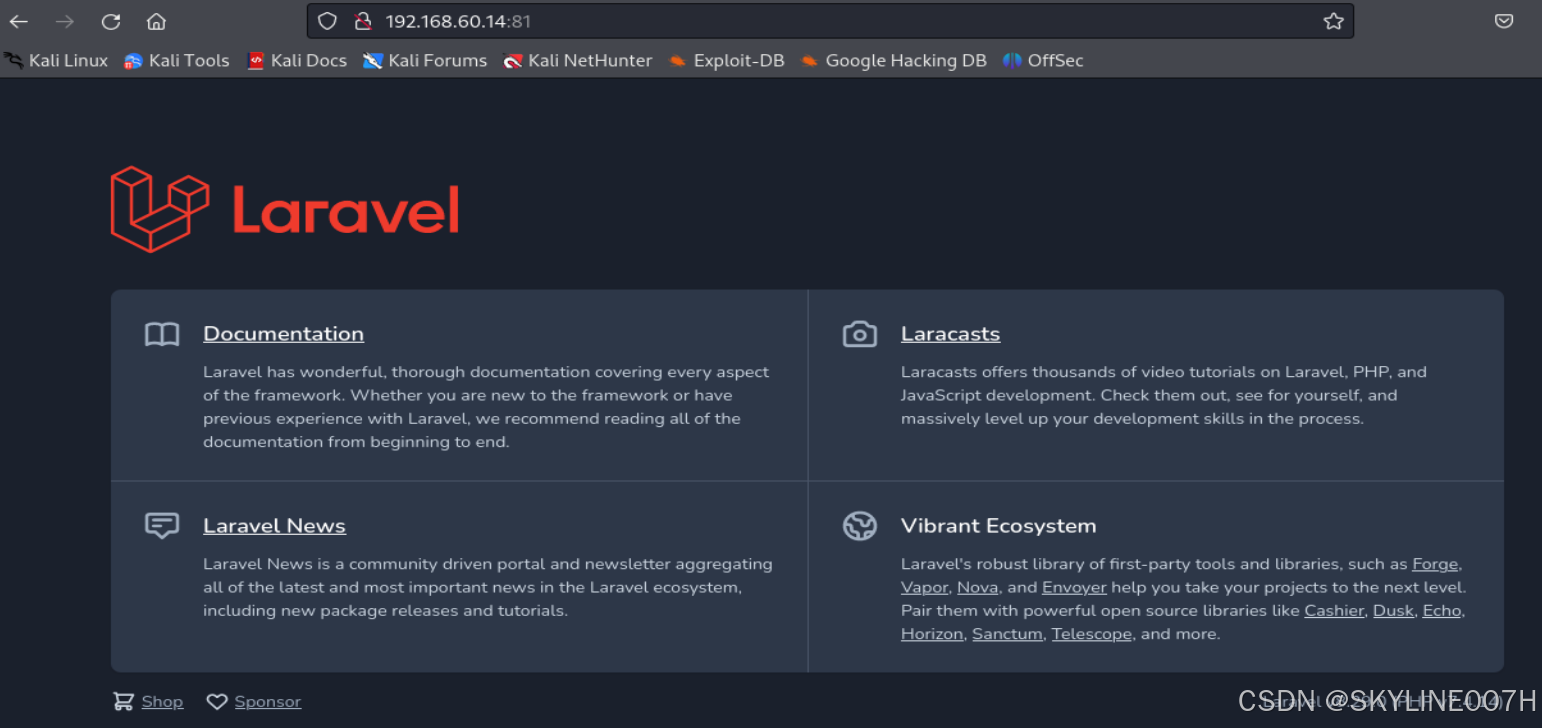Screen dimensions: 1542x728
Task: Toggle the bookmark star for this page
Action: click(x=1333, y=20)
